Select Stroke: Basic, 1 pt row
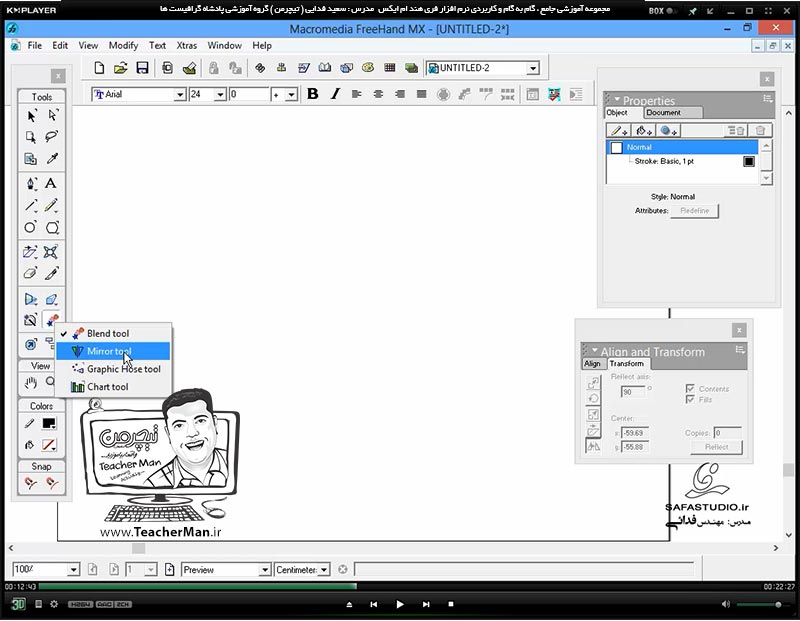The width and height of the screenshot is (800, 621). click(682, 161)
